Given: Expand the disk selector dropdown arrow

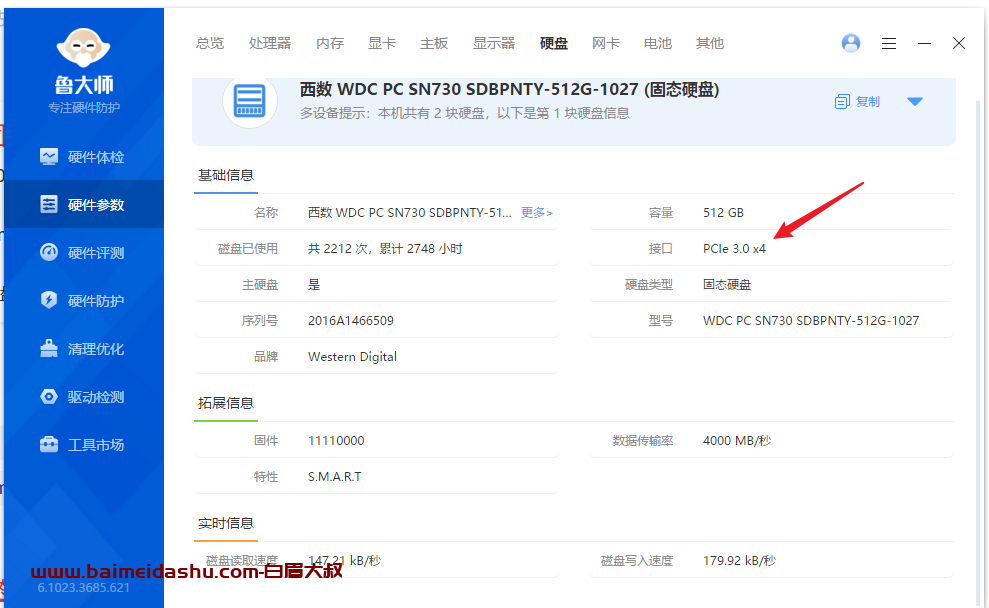Looking at the screenshot, I should [915, 102].
